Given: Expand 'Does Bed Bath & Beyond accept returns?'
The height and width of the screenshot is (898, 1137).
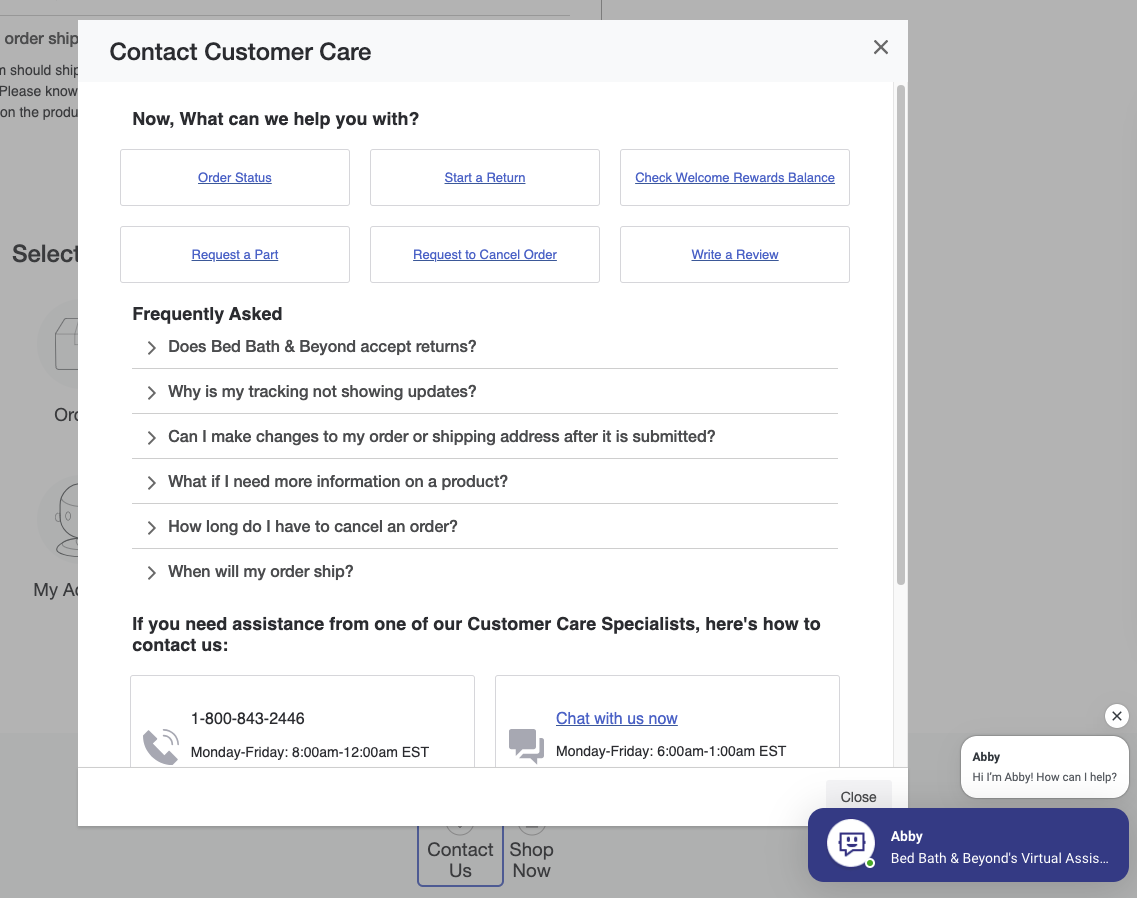Looking at the screenshot, I should (322, 346).
